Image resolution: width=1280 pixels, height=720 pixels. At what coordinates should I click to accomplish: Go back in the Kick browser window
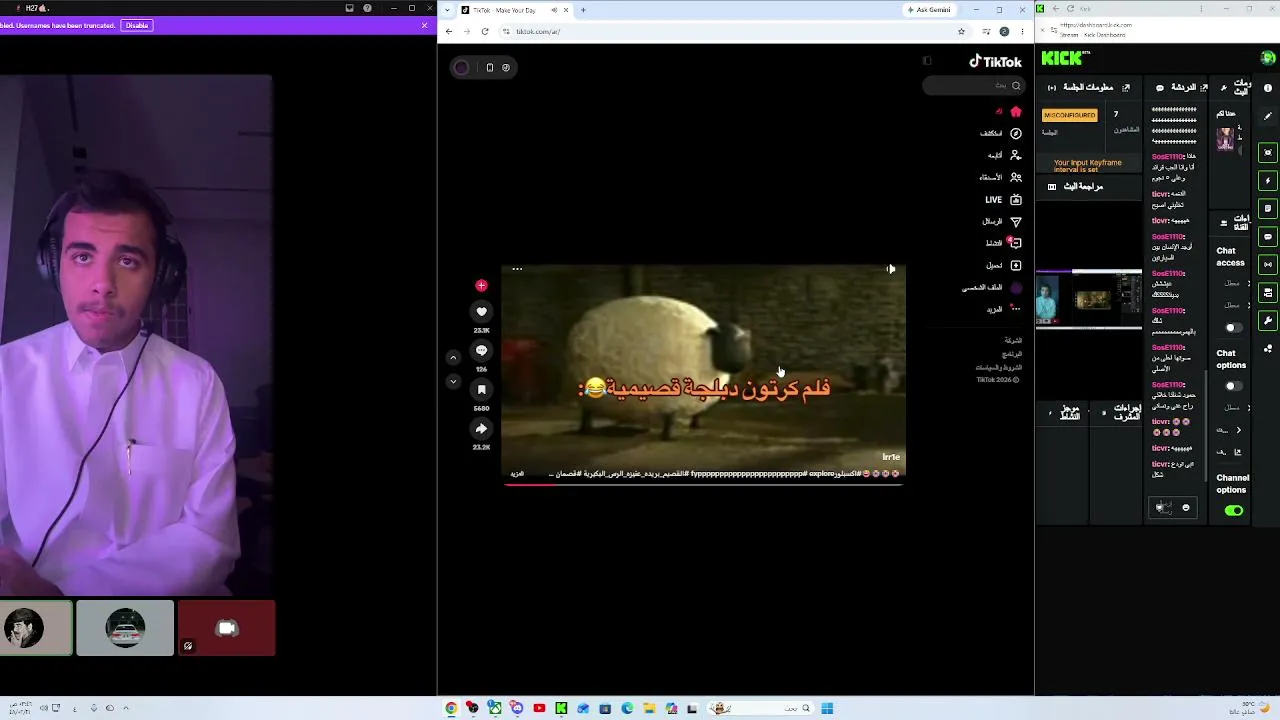(1056, 9)
